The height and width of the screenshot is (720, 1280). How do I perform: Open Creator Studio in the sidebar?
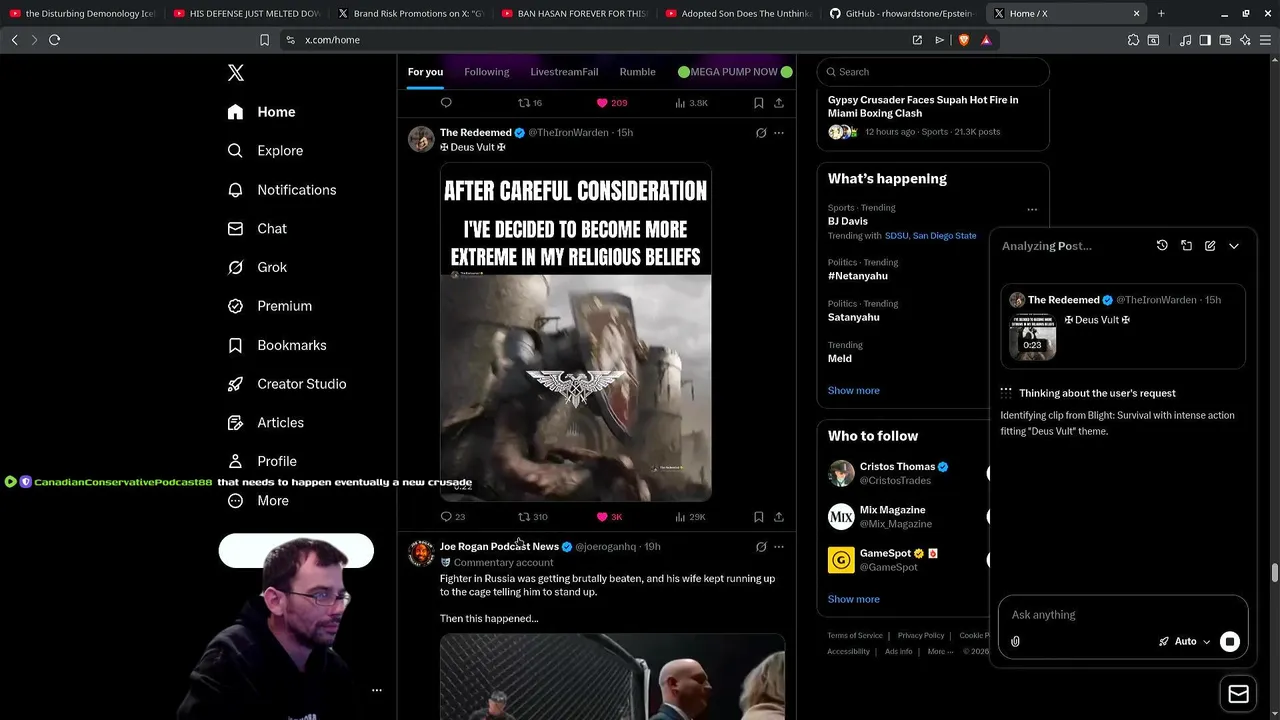click(x=287, y=384)
